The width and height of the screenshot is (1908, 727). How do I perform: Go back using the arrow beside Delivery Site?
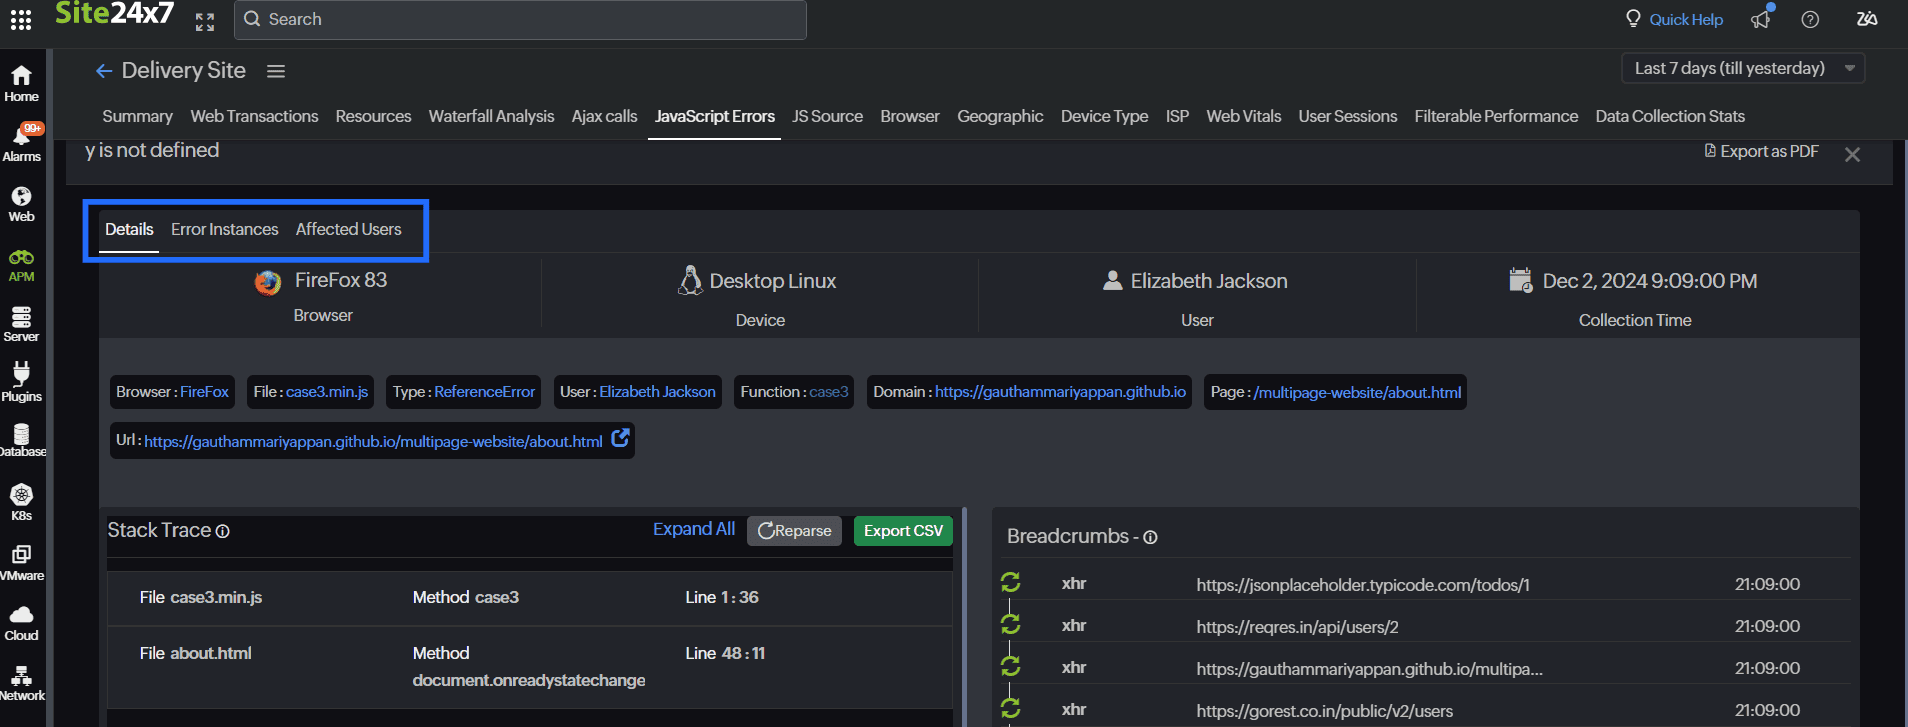pyautogui.click(x=104, y=71)
